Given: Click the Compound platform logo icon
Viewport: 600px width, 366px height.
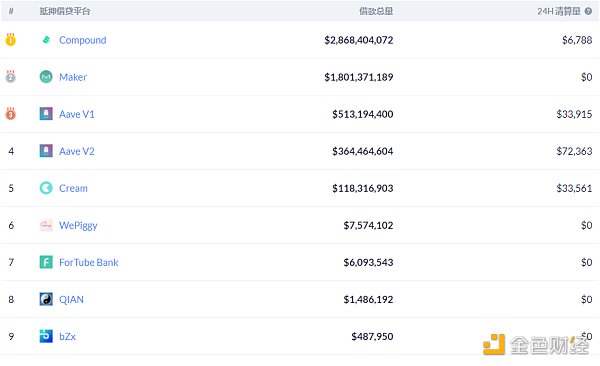Looking at the screenshot, I should click(46, 40).
